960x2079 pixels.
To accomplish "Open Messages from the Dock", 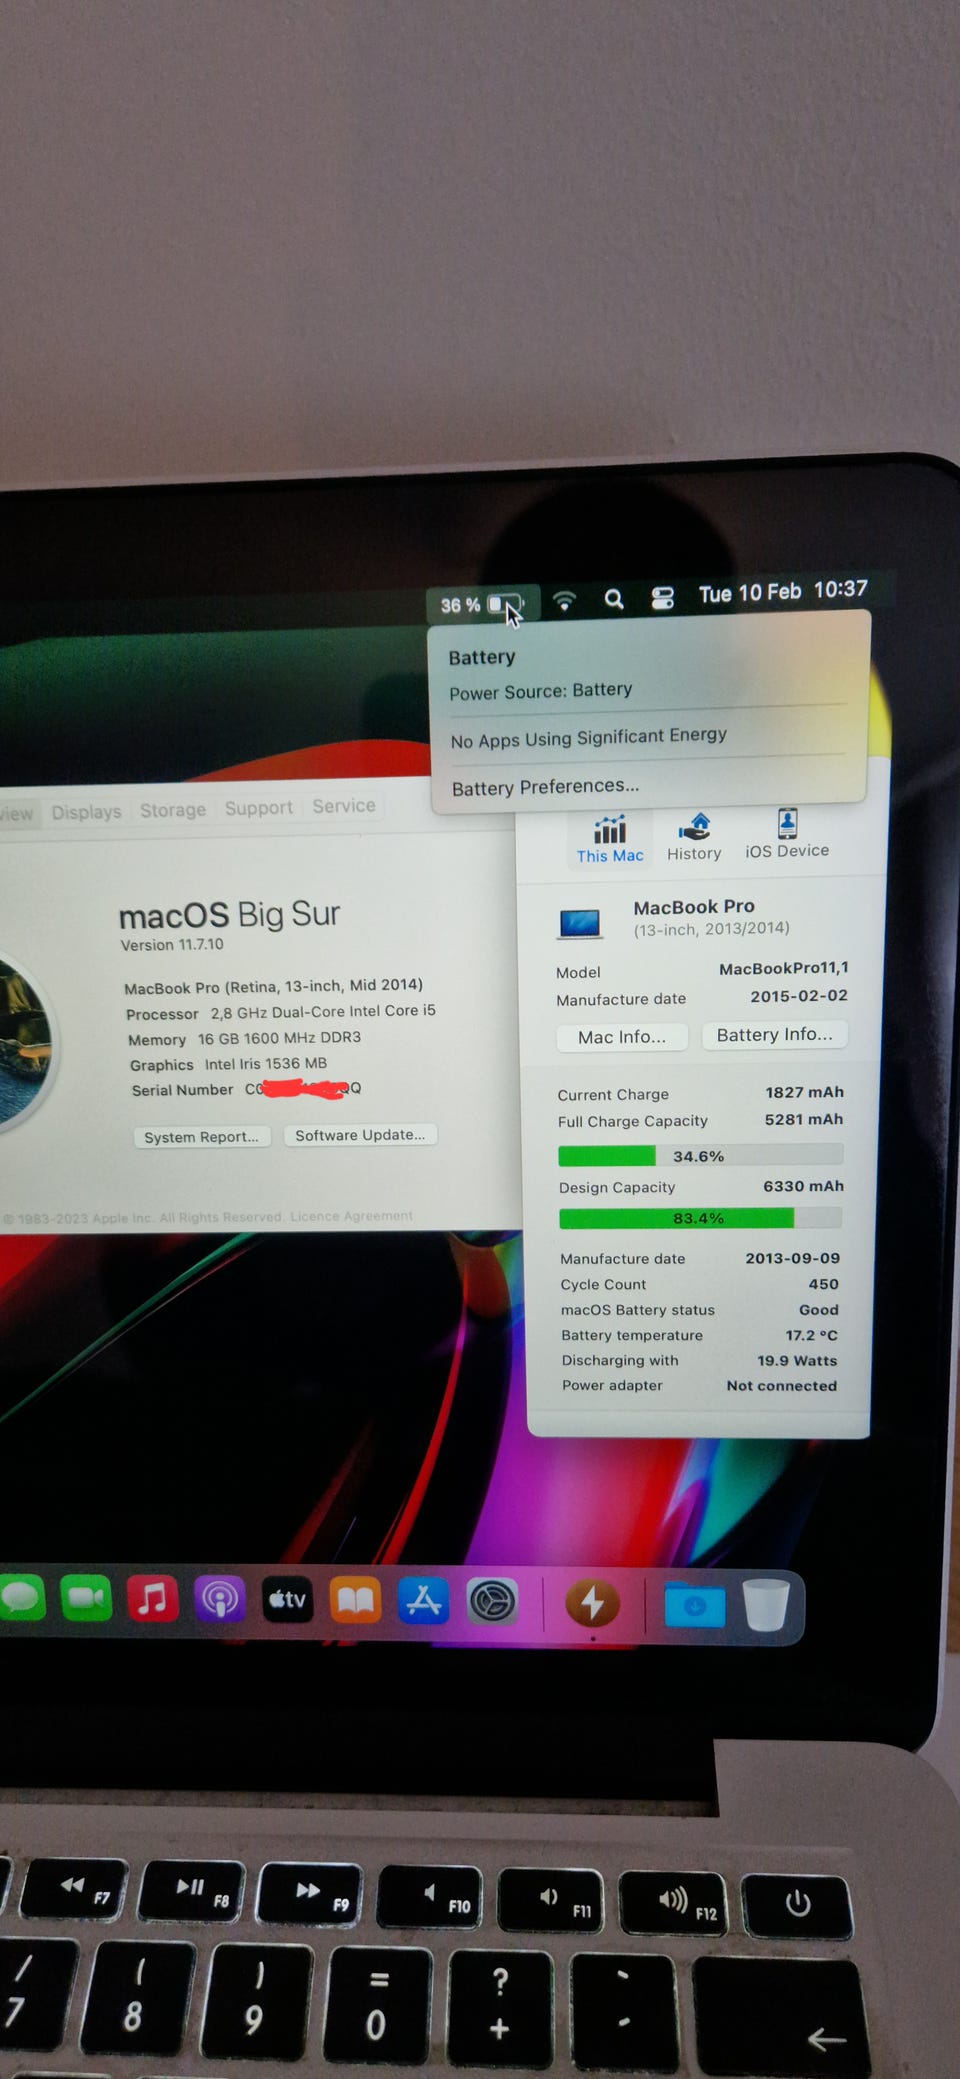I will (x=22, y=1597).
